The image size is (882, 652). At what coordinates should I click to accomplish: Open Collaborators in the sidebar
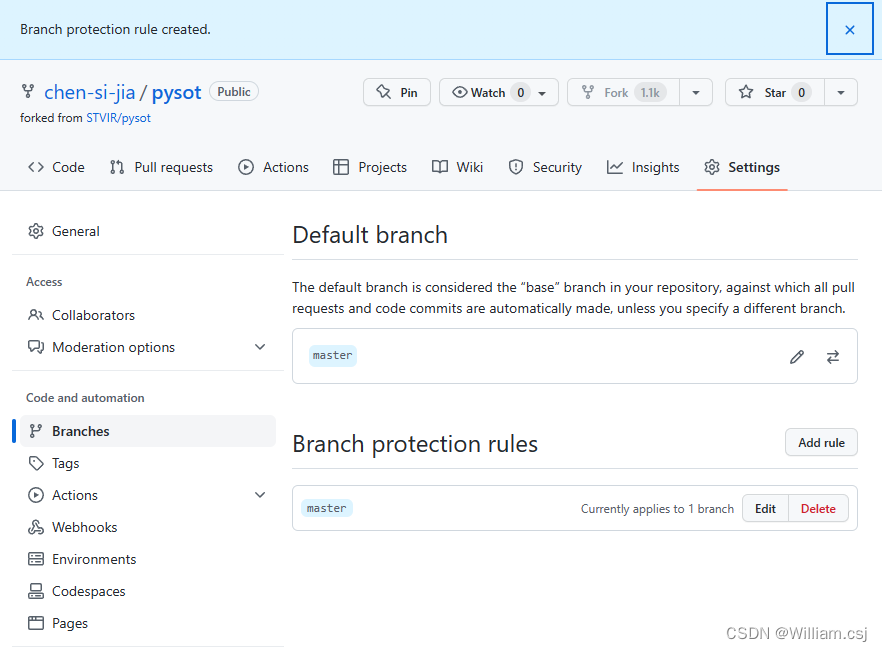148,315
